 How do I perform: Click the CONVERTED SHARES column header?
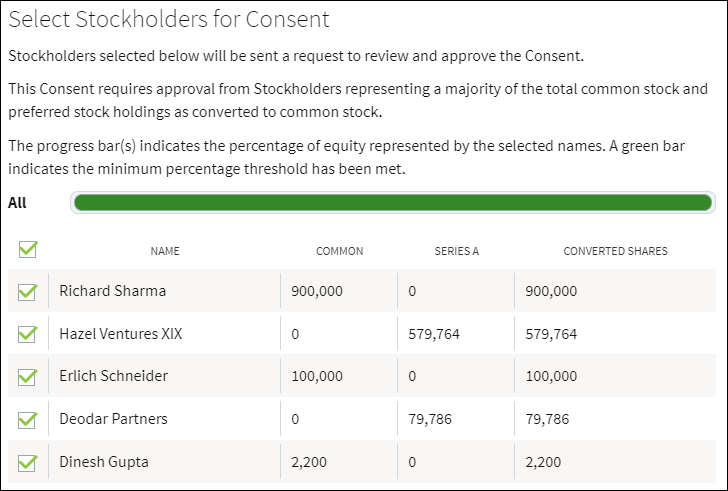(x=615, y=251)
